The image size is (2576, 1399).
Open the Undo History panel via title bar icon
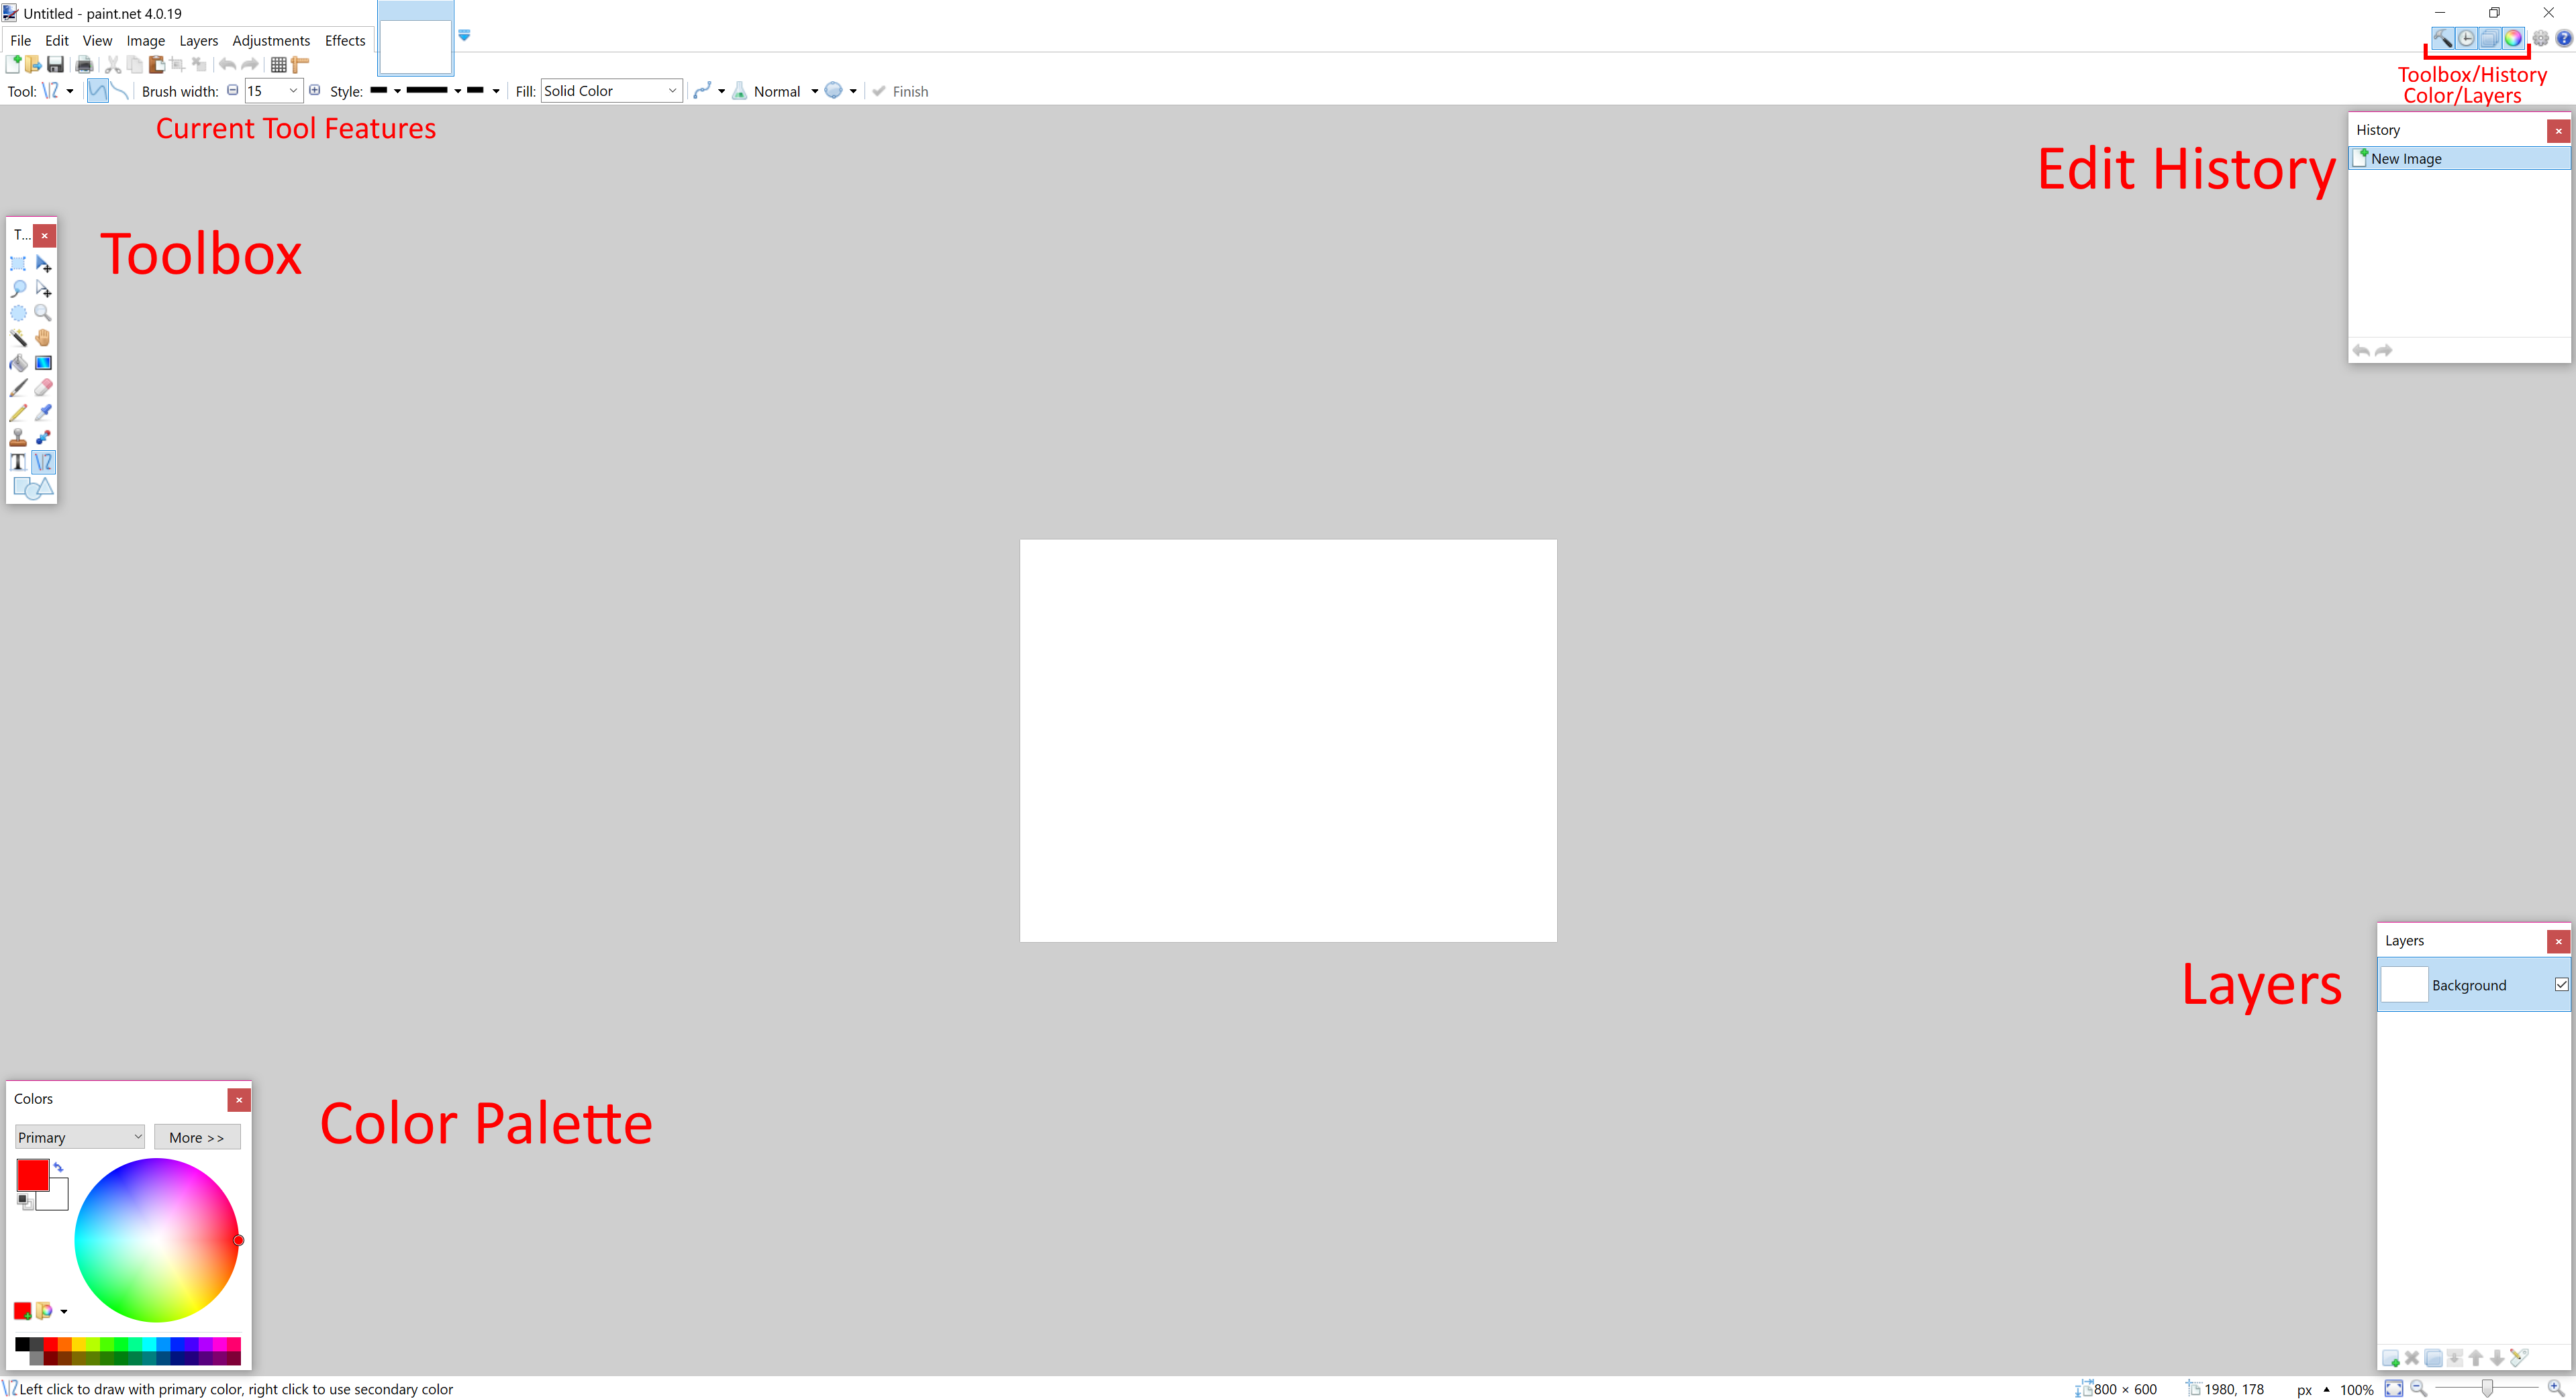pyautogui.click(x=2466, y=38)
